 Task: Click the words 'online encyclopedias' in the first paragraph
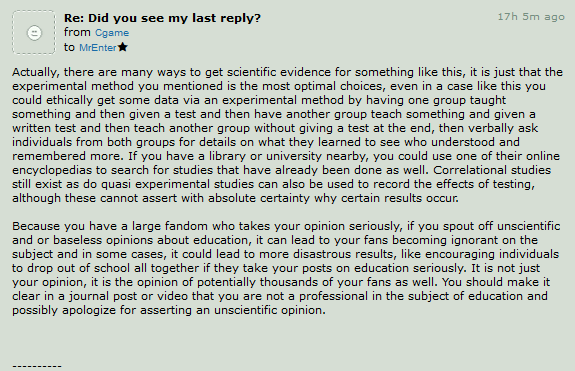(286, 163)
